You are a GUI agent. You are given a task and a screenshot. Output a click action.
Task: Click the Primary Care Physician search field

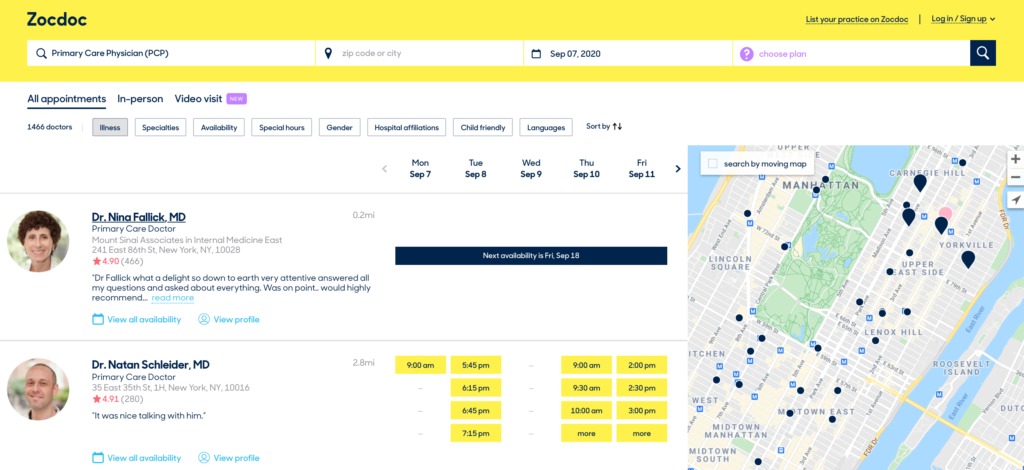pos(171,53)
